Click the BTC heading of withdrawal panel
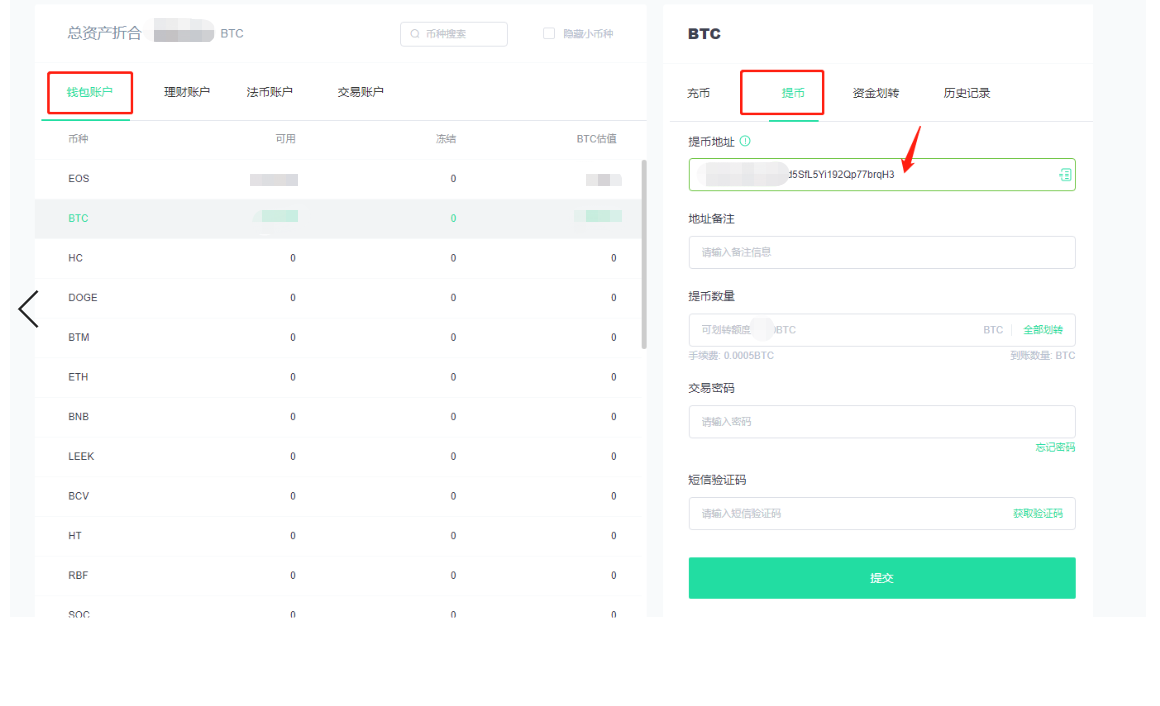 click(704, 34)
